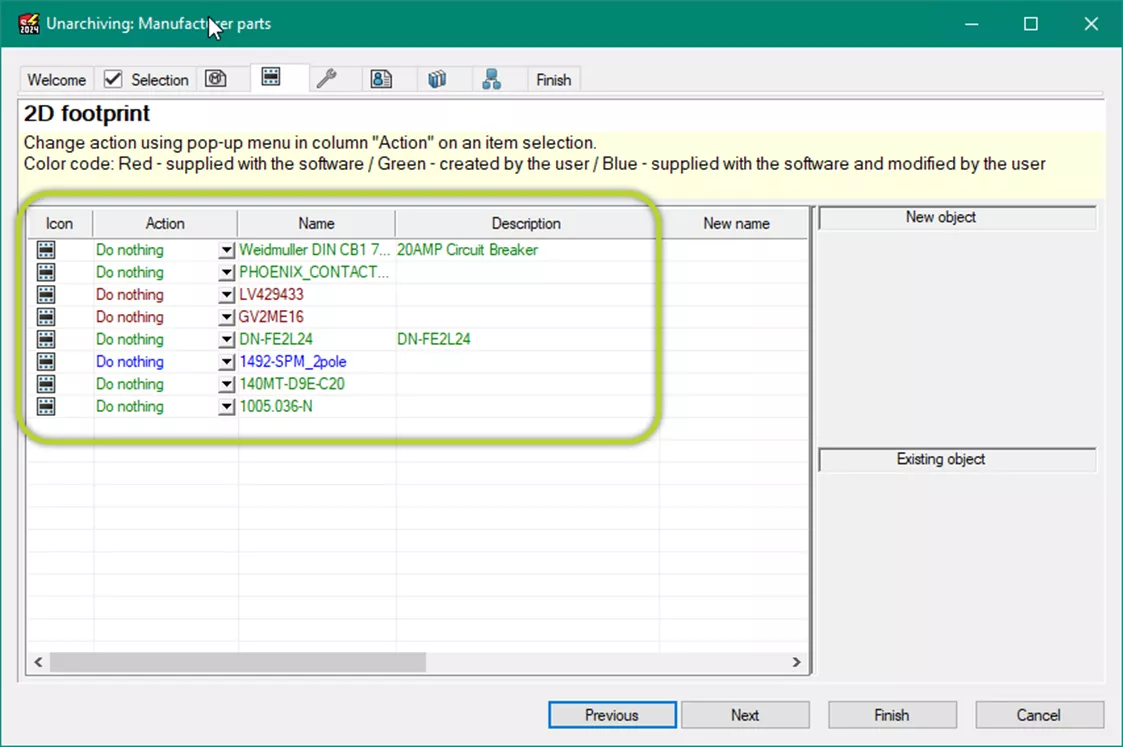Switch to the Finish tab
1123x747 pixels.
553,79
